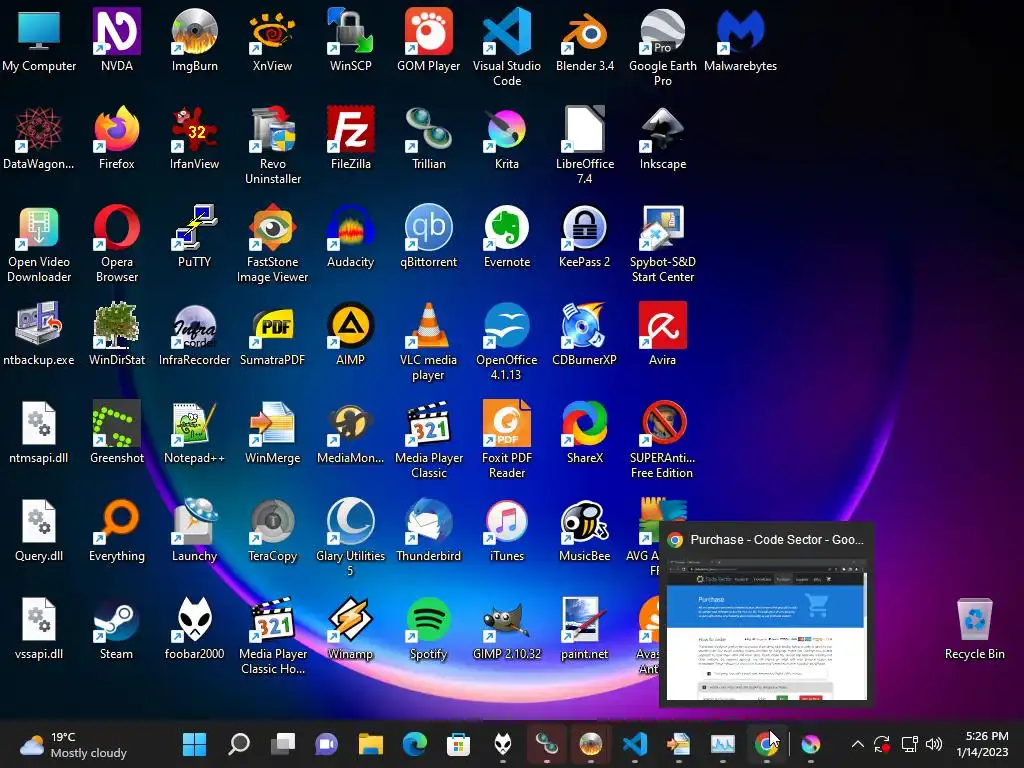Select foobar2000 desktop icon

(x=195, y=628)
